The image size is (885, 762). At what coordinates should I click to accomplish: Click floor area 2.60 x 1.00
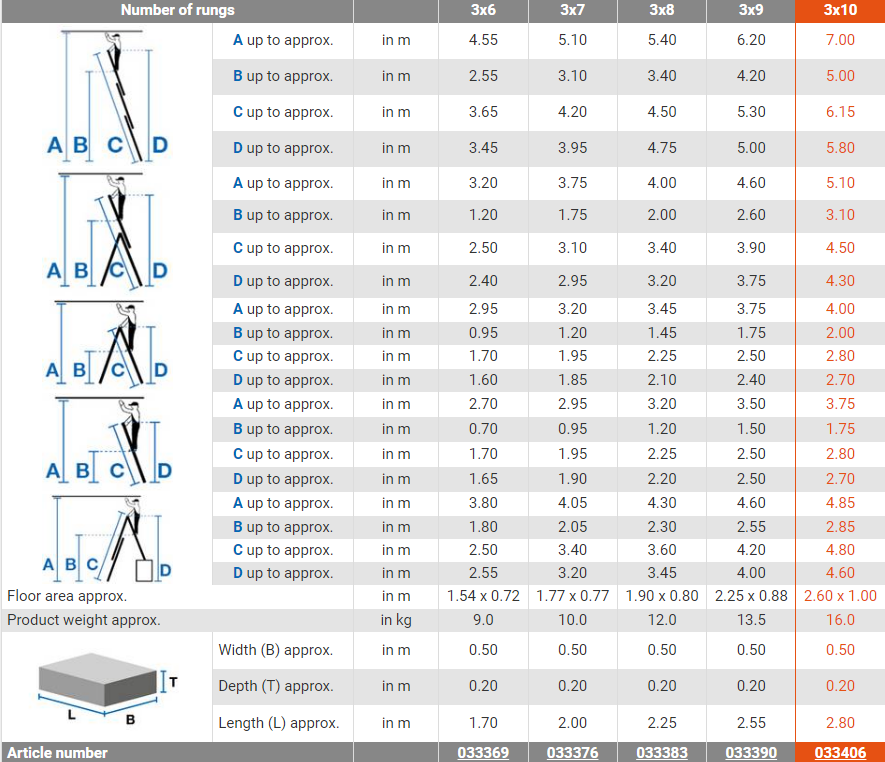click(840, 596)
